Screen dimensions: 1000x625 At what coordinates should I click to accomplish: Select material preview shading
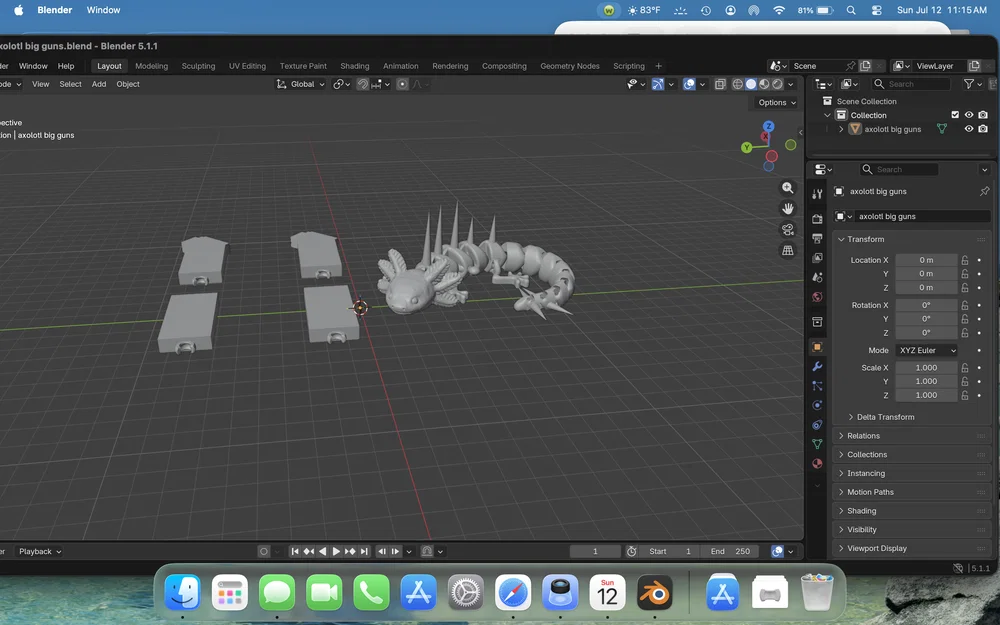[x=764, y=84]
